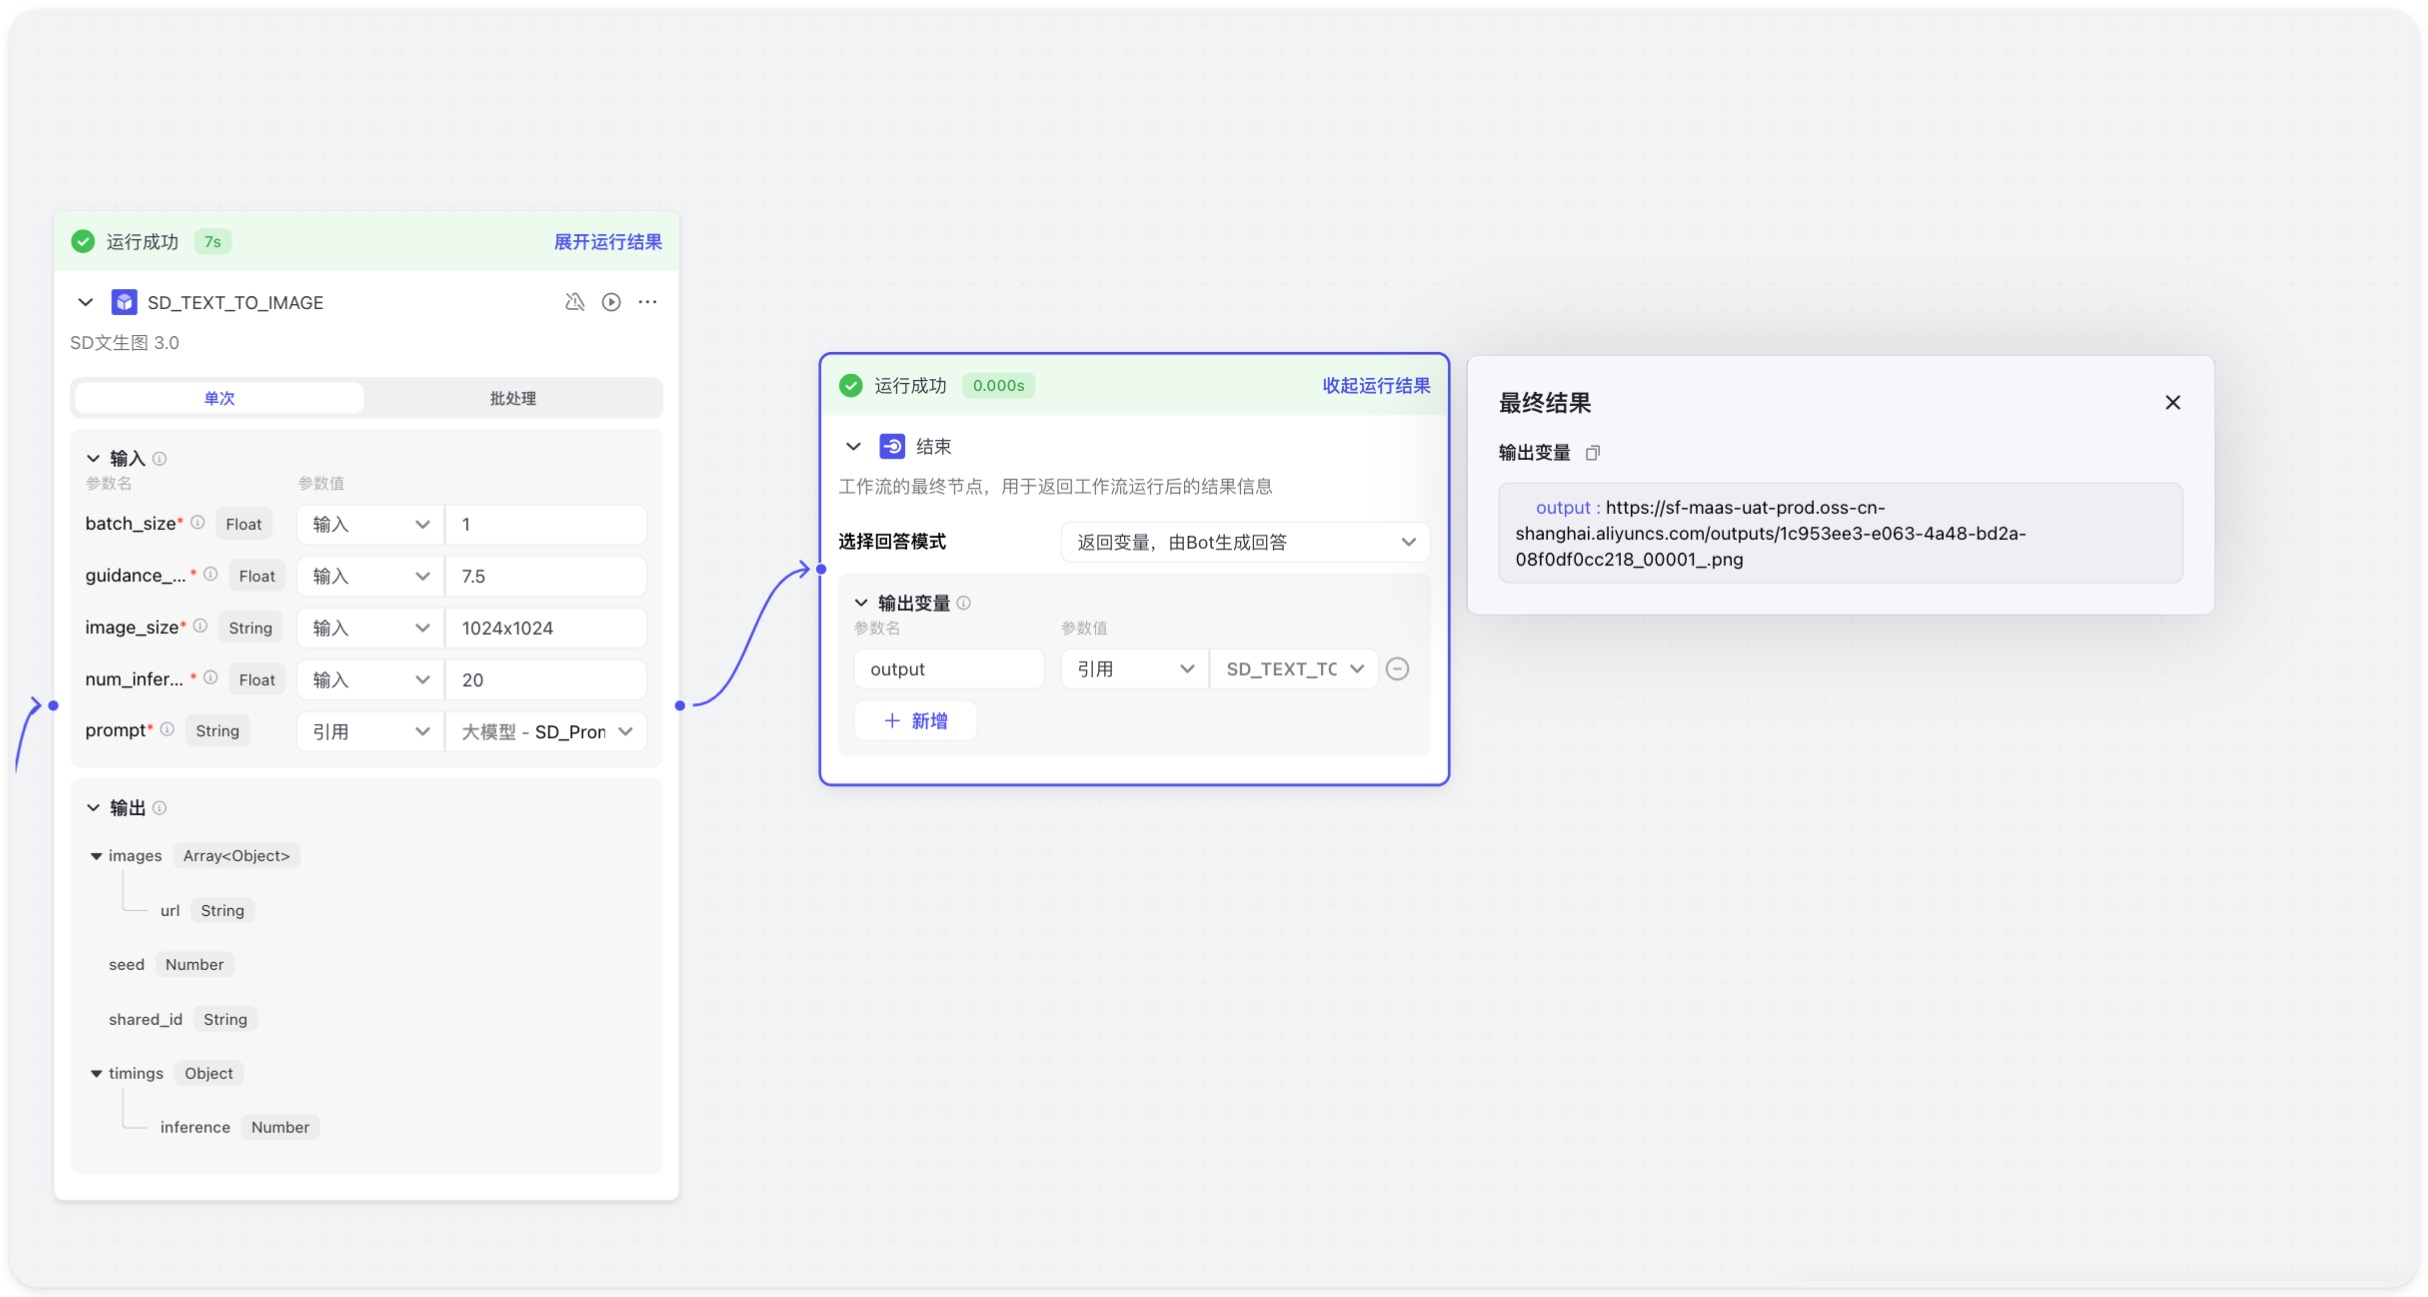Click the run node play icon
This screenshot has height=1297, width=2428.
(611, 302)
